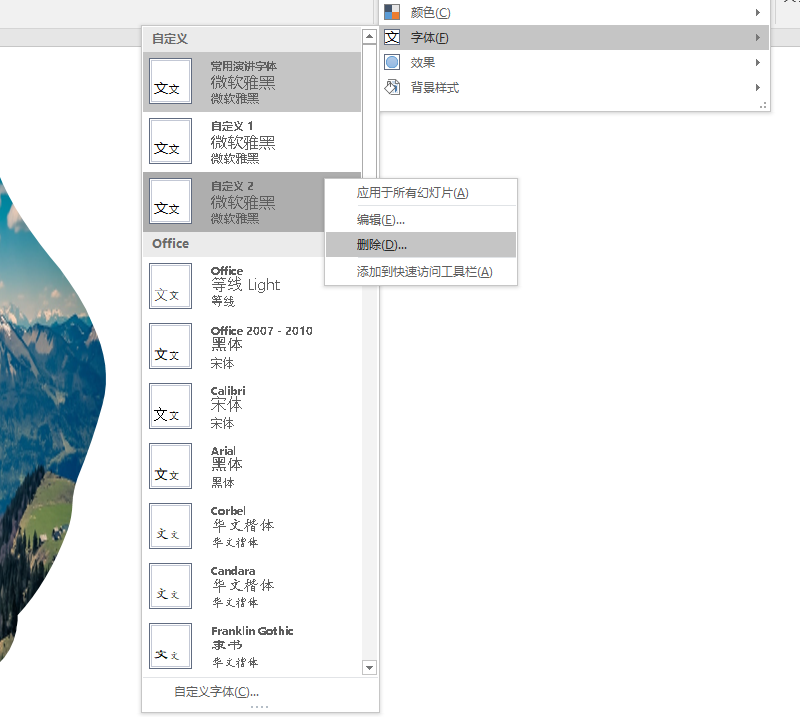Click the Arial preview thumbnail
The height and width of the screenshot is (717, 800).
pyautogui.click(x=170, y=466)
